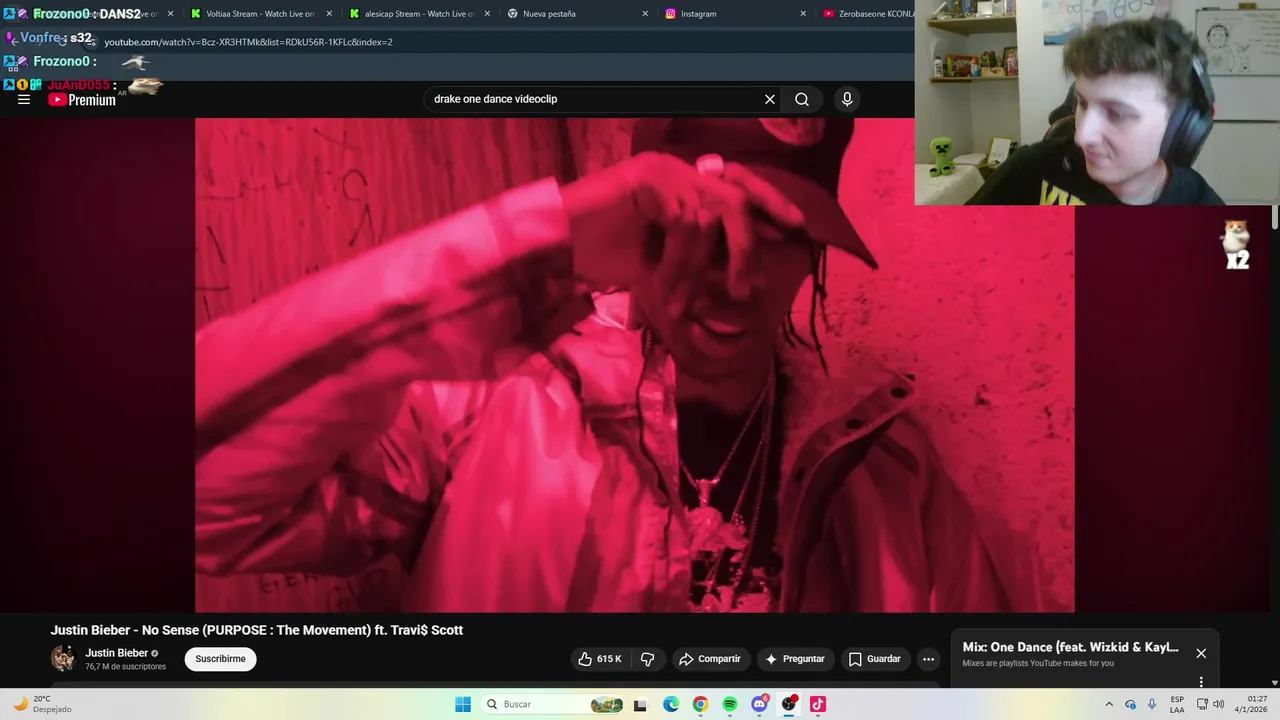The height and width of the screenshot is (720, 1280).
Task: Open tray microphone indicator
Action: coord(1152,704)
